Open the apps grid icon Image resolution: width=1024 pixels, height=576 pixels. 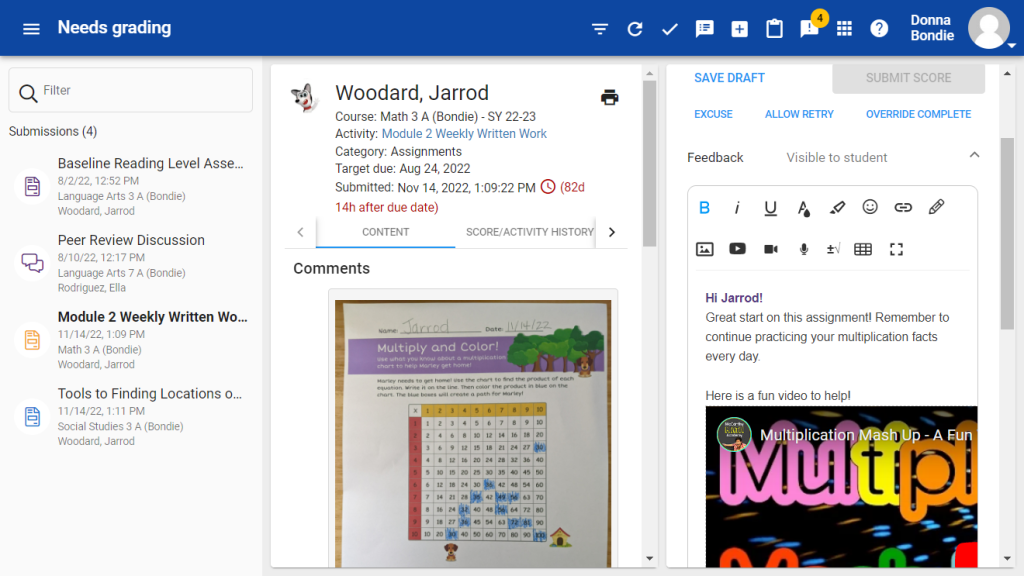844,29
